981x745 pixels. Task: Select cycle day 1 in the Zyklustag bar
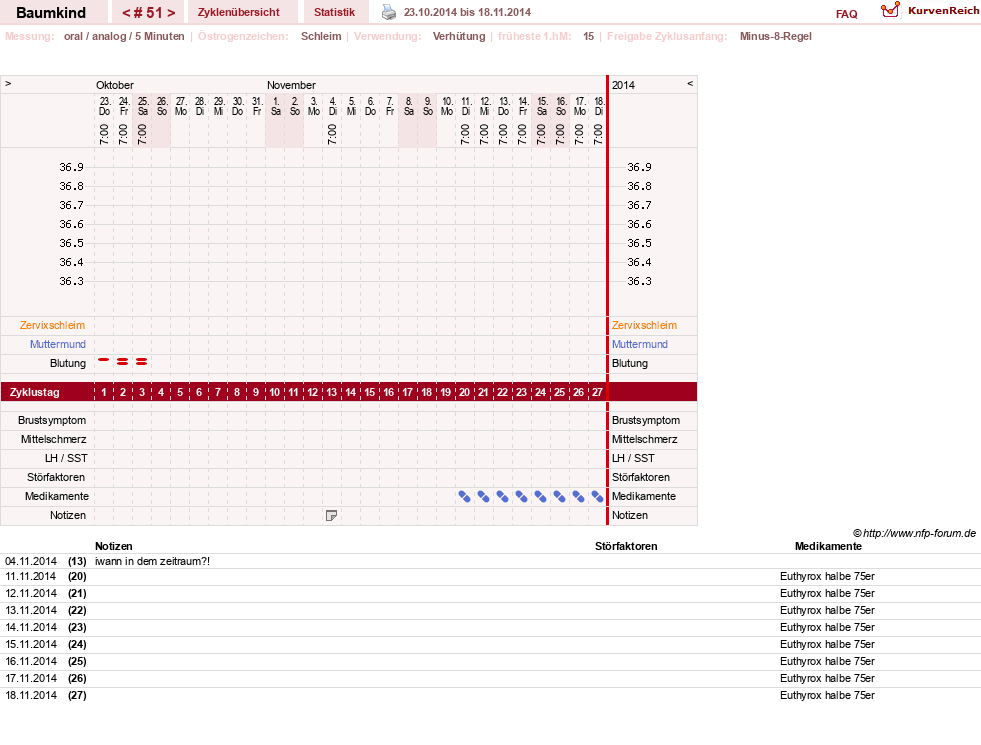tap(104, 392)
